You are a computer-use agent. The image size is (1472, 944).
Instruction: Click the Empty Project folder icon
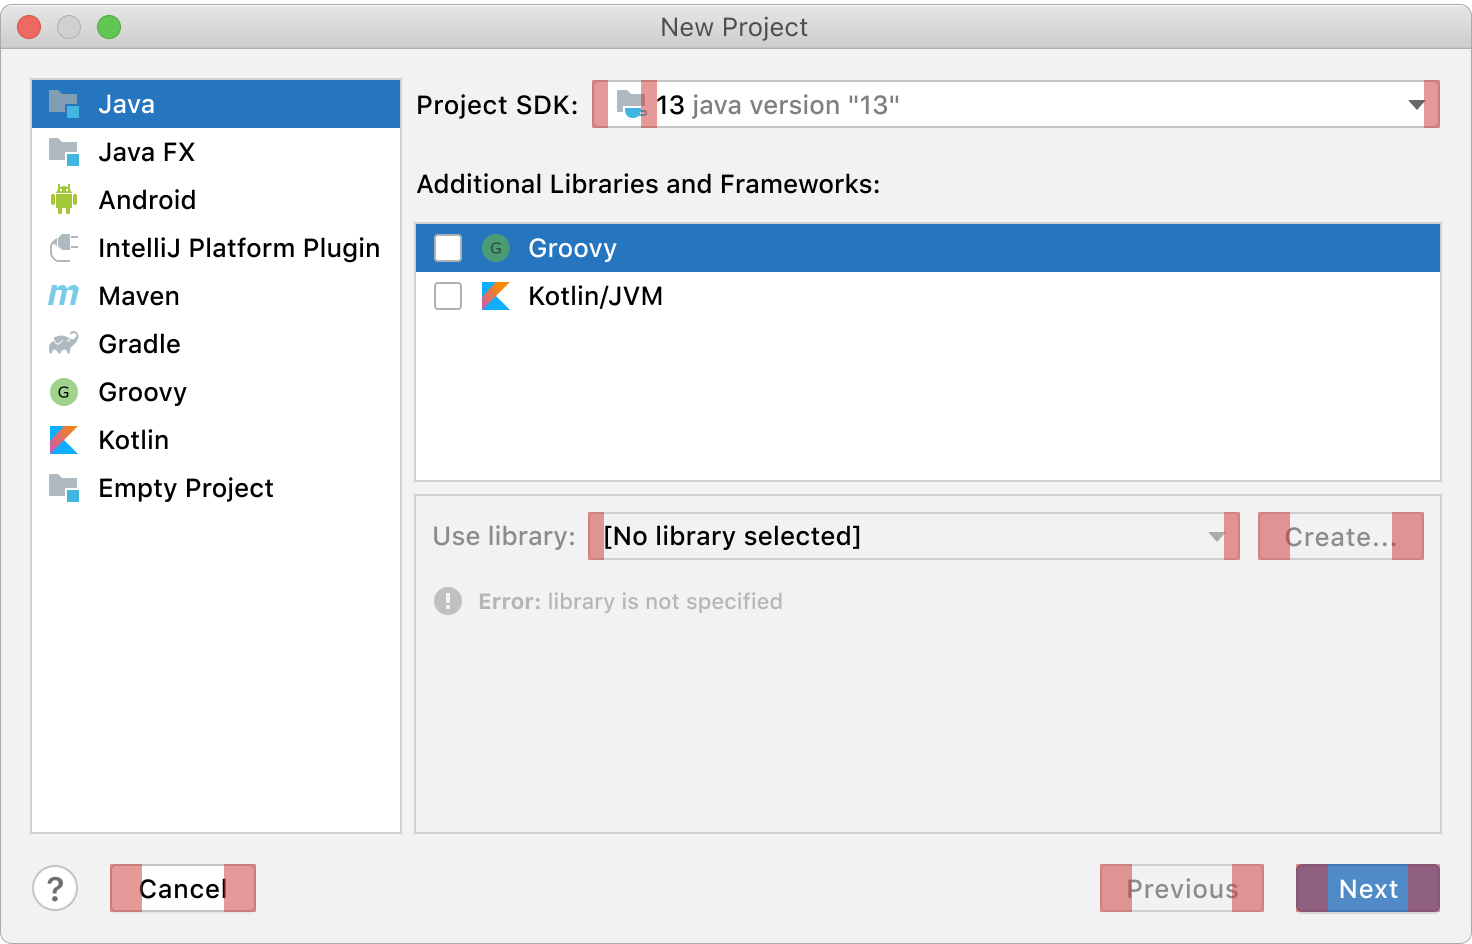[64, 488]
